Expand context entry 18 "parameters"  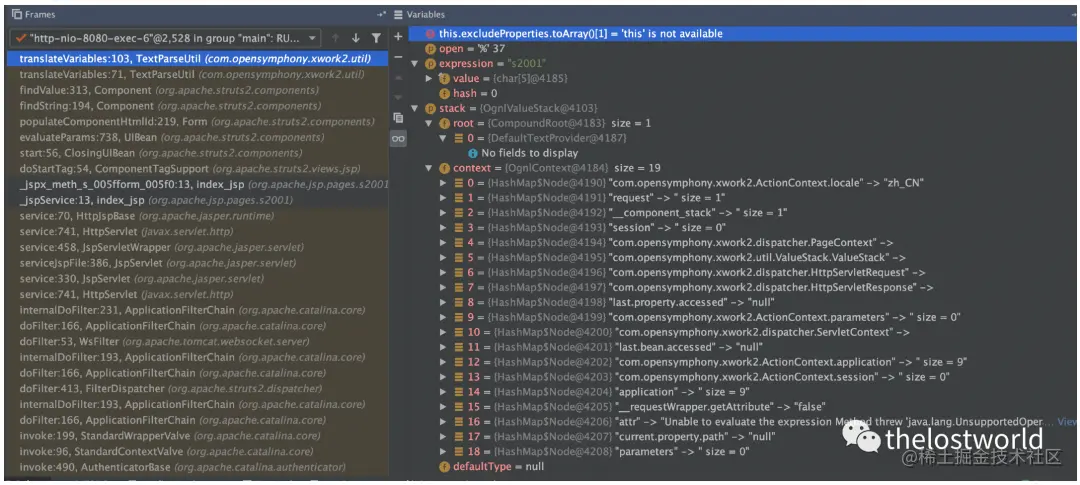444,451
